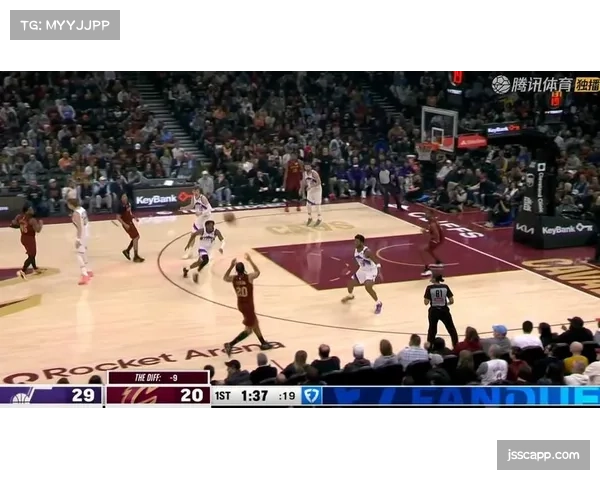This screenshot has width=600, height=480.
Task: Click the Jazz score of 29
Action: click(x=83, y=396)
